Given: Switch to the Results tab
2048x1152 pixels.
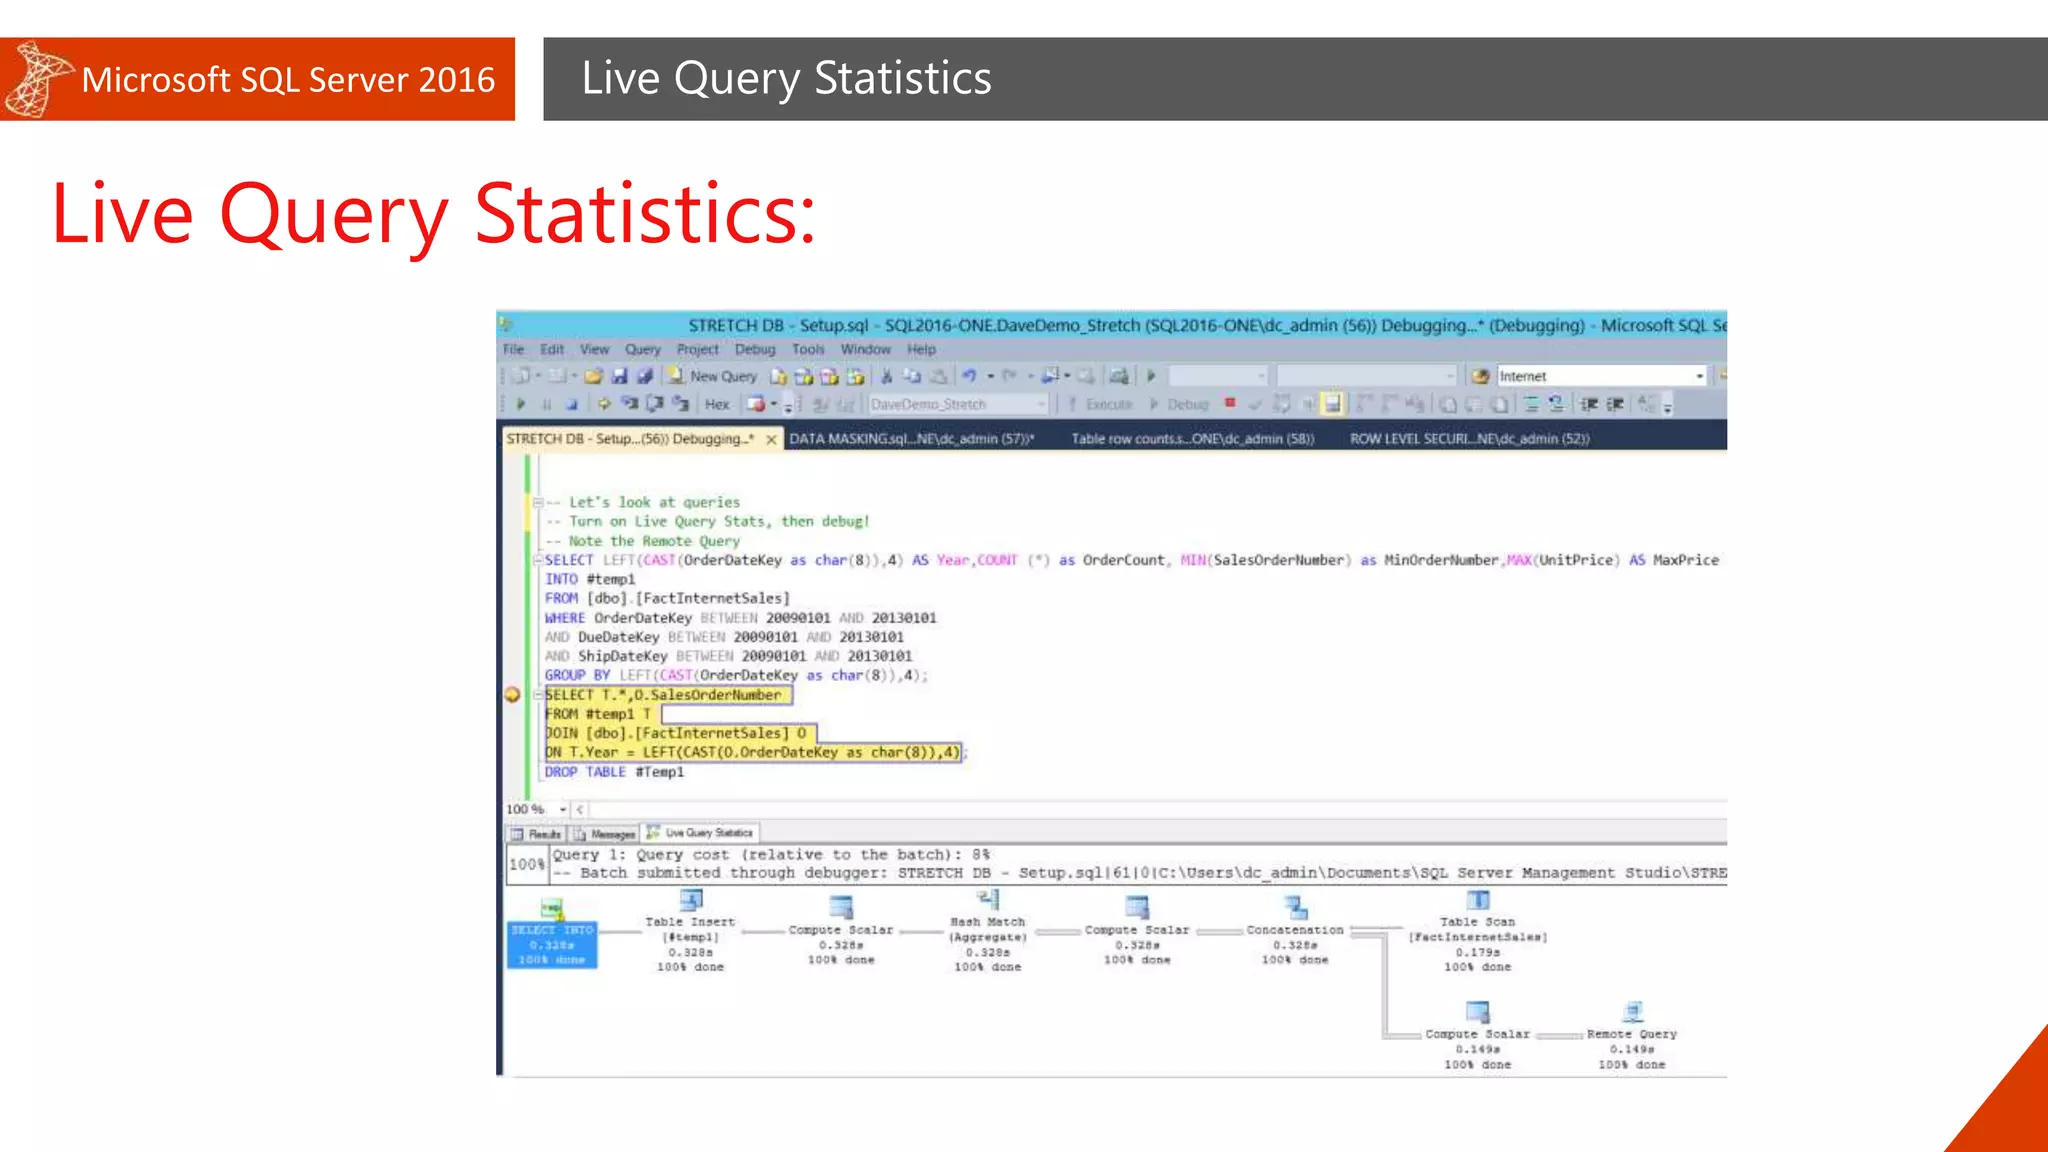Looking at the screenshot, I should 536,833.
